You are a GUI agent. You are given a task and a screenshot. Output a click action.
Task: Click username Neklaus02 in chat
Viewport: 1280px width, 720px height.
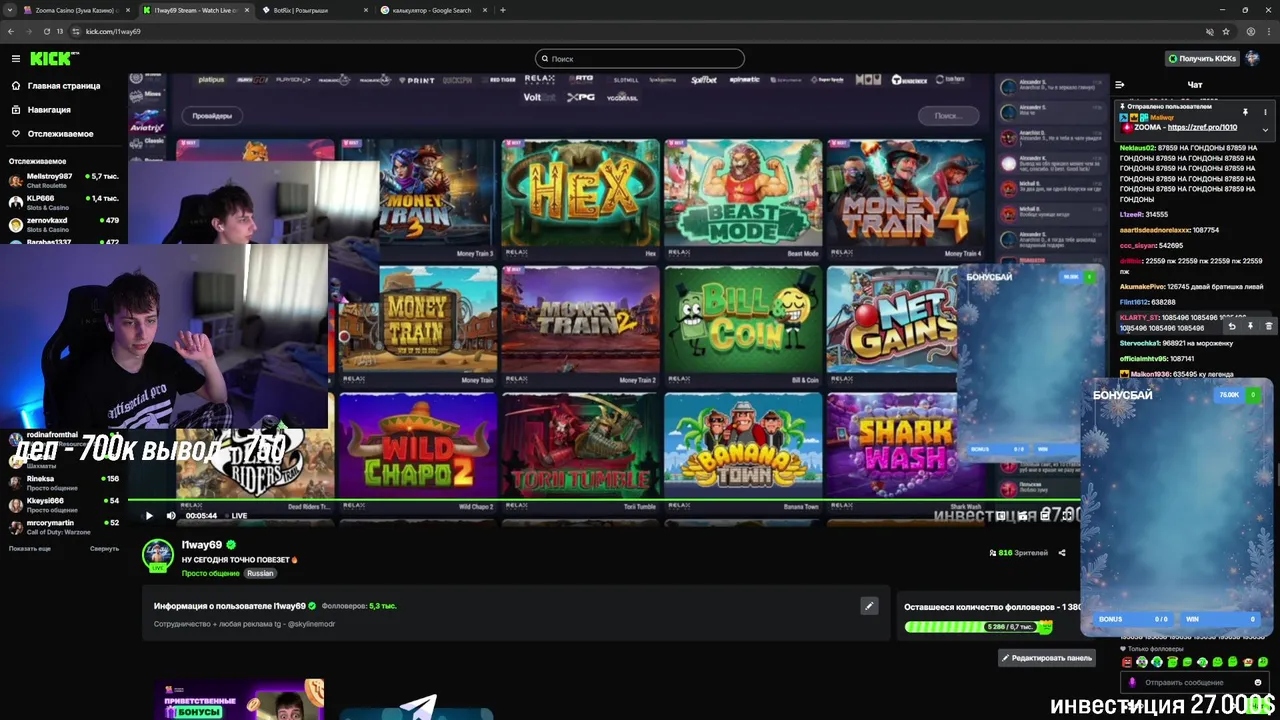pyautogui.click(x=1137, y=148)
